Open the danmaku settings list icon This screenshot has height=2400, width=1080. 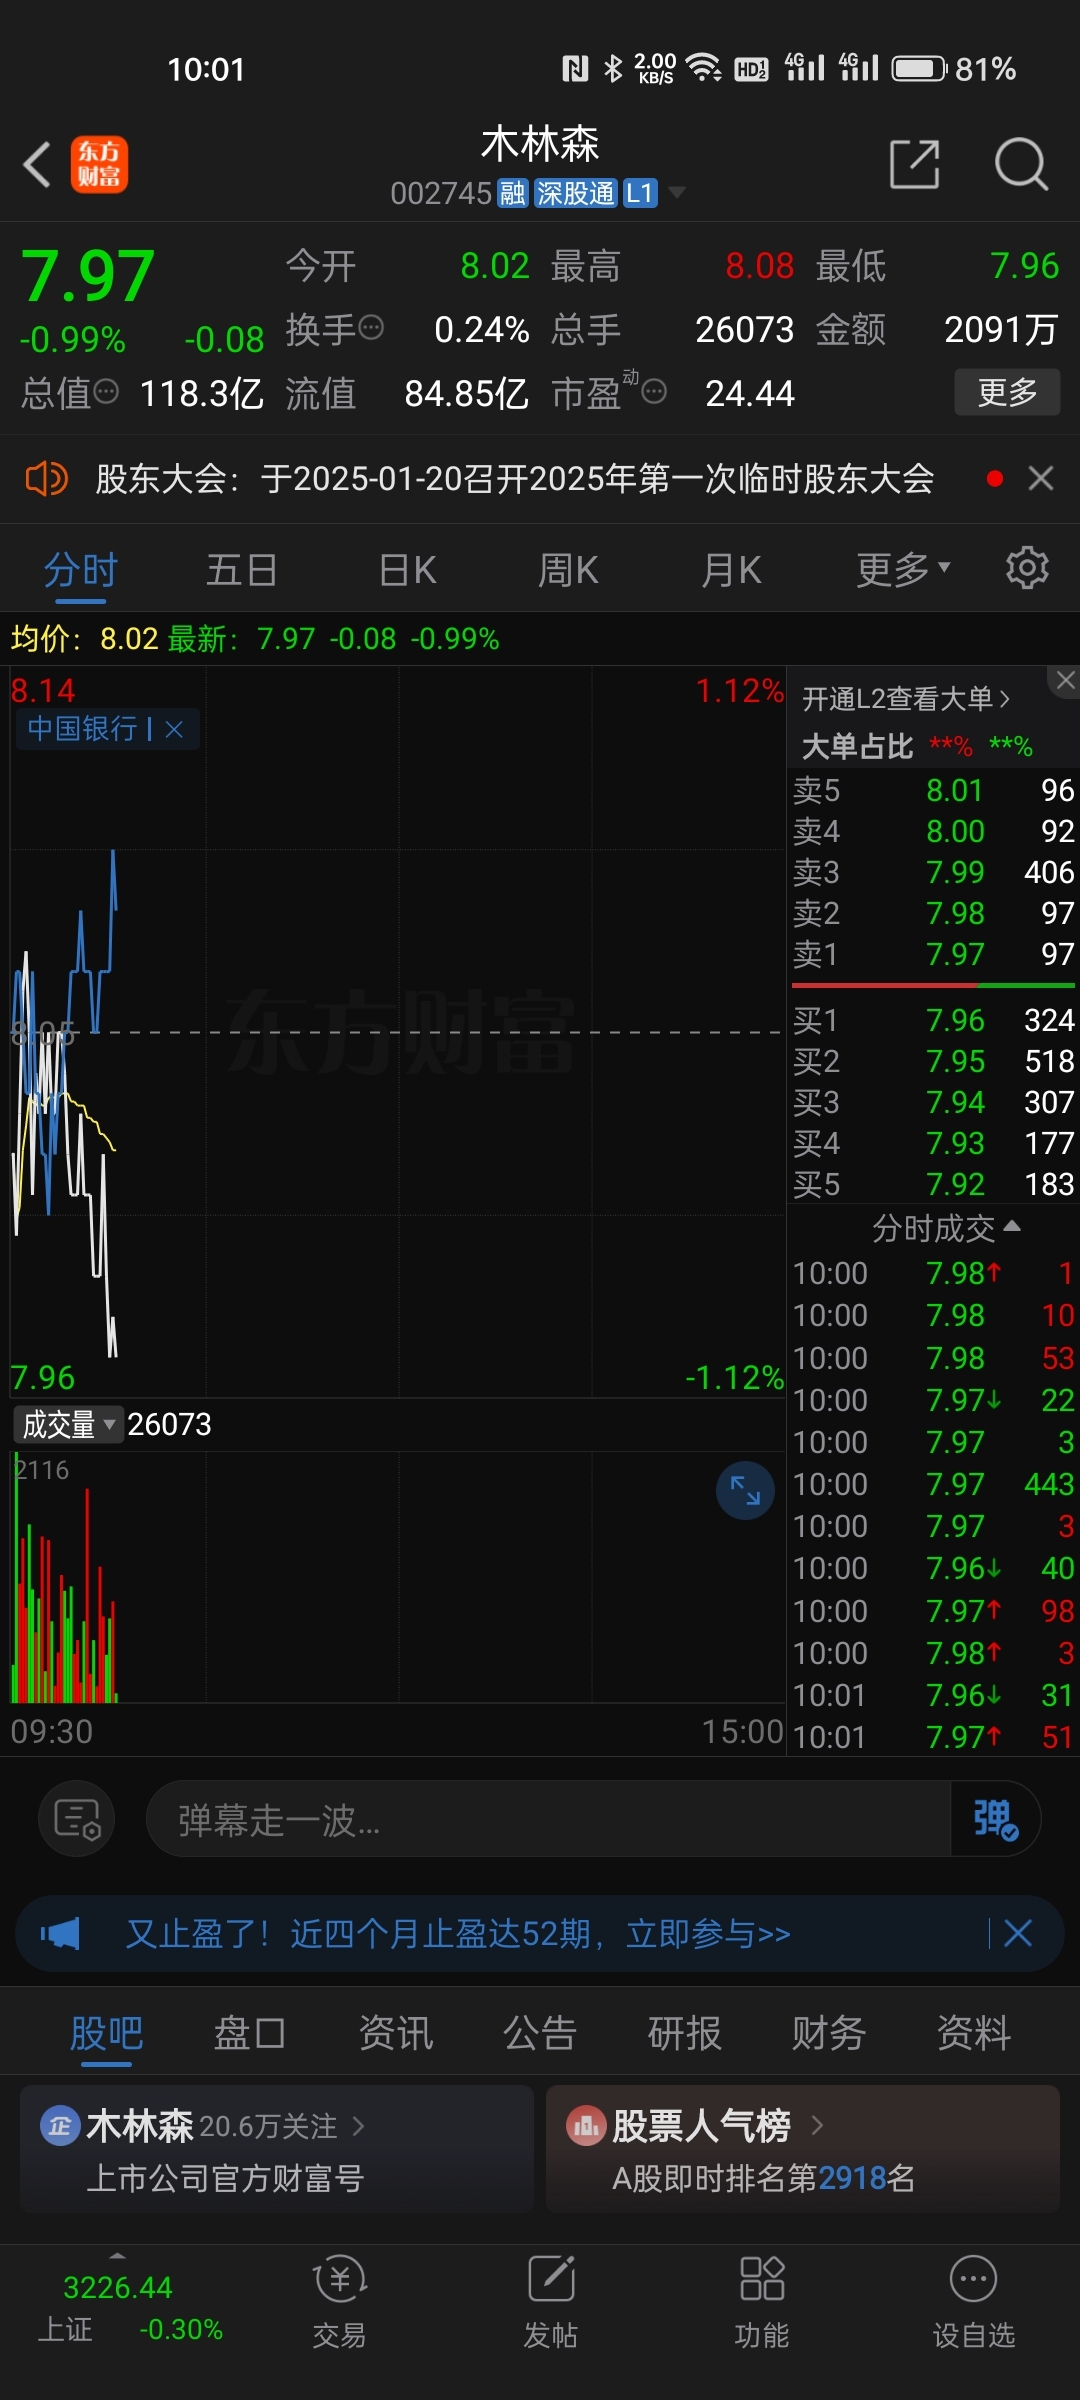click(77, 1819)
